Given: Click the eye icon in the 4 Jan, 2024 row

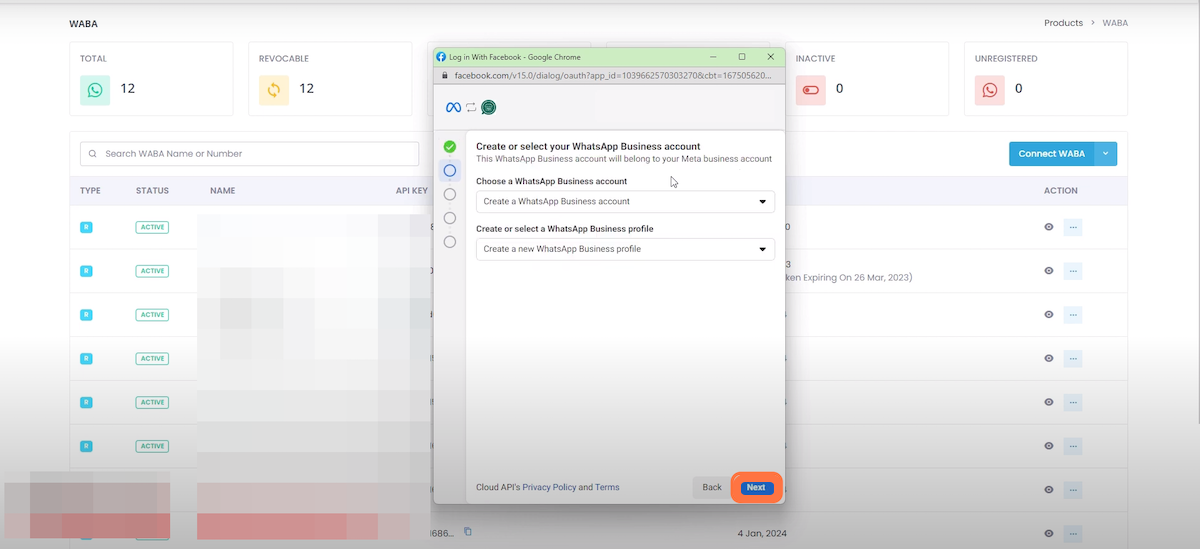Looking at the screenshot, I should (x=1049, y=533).
